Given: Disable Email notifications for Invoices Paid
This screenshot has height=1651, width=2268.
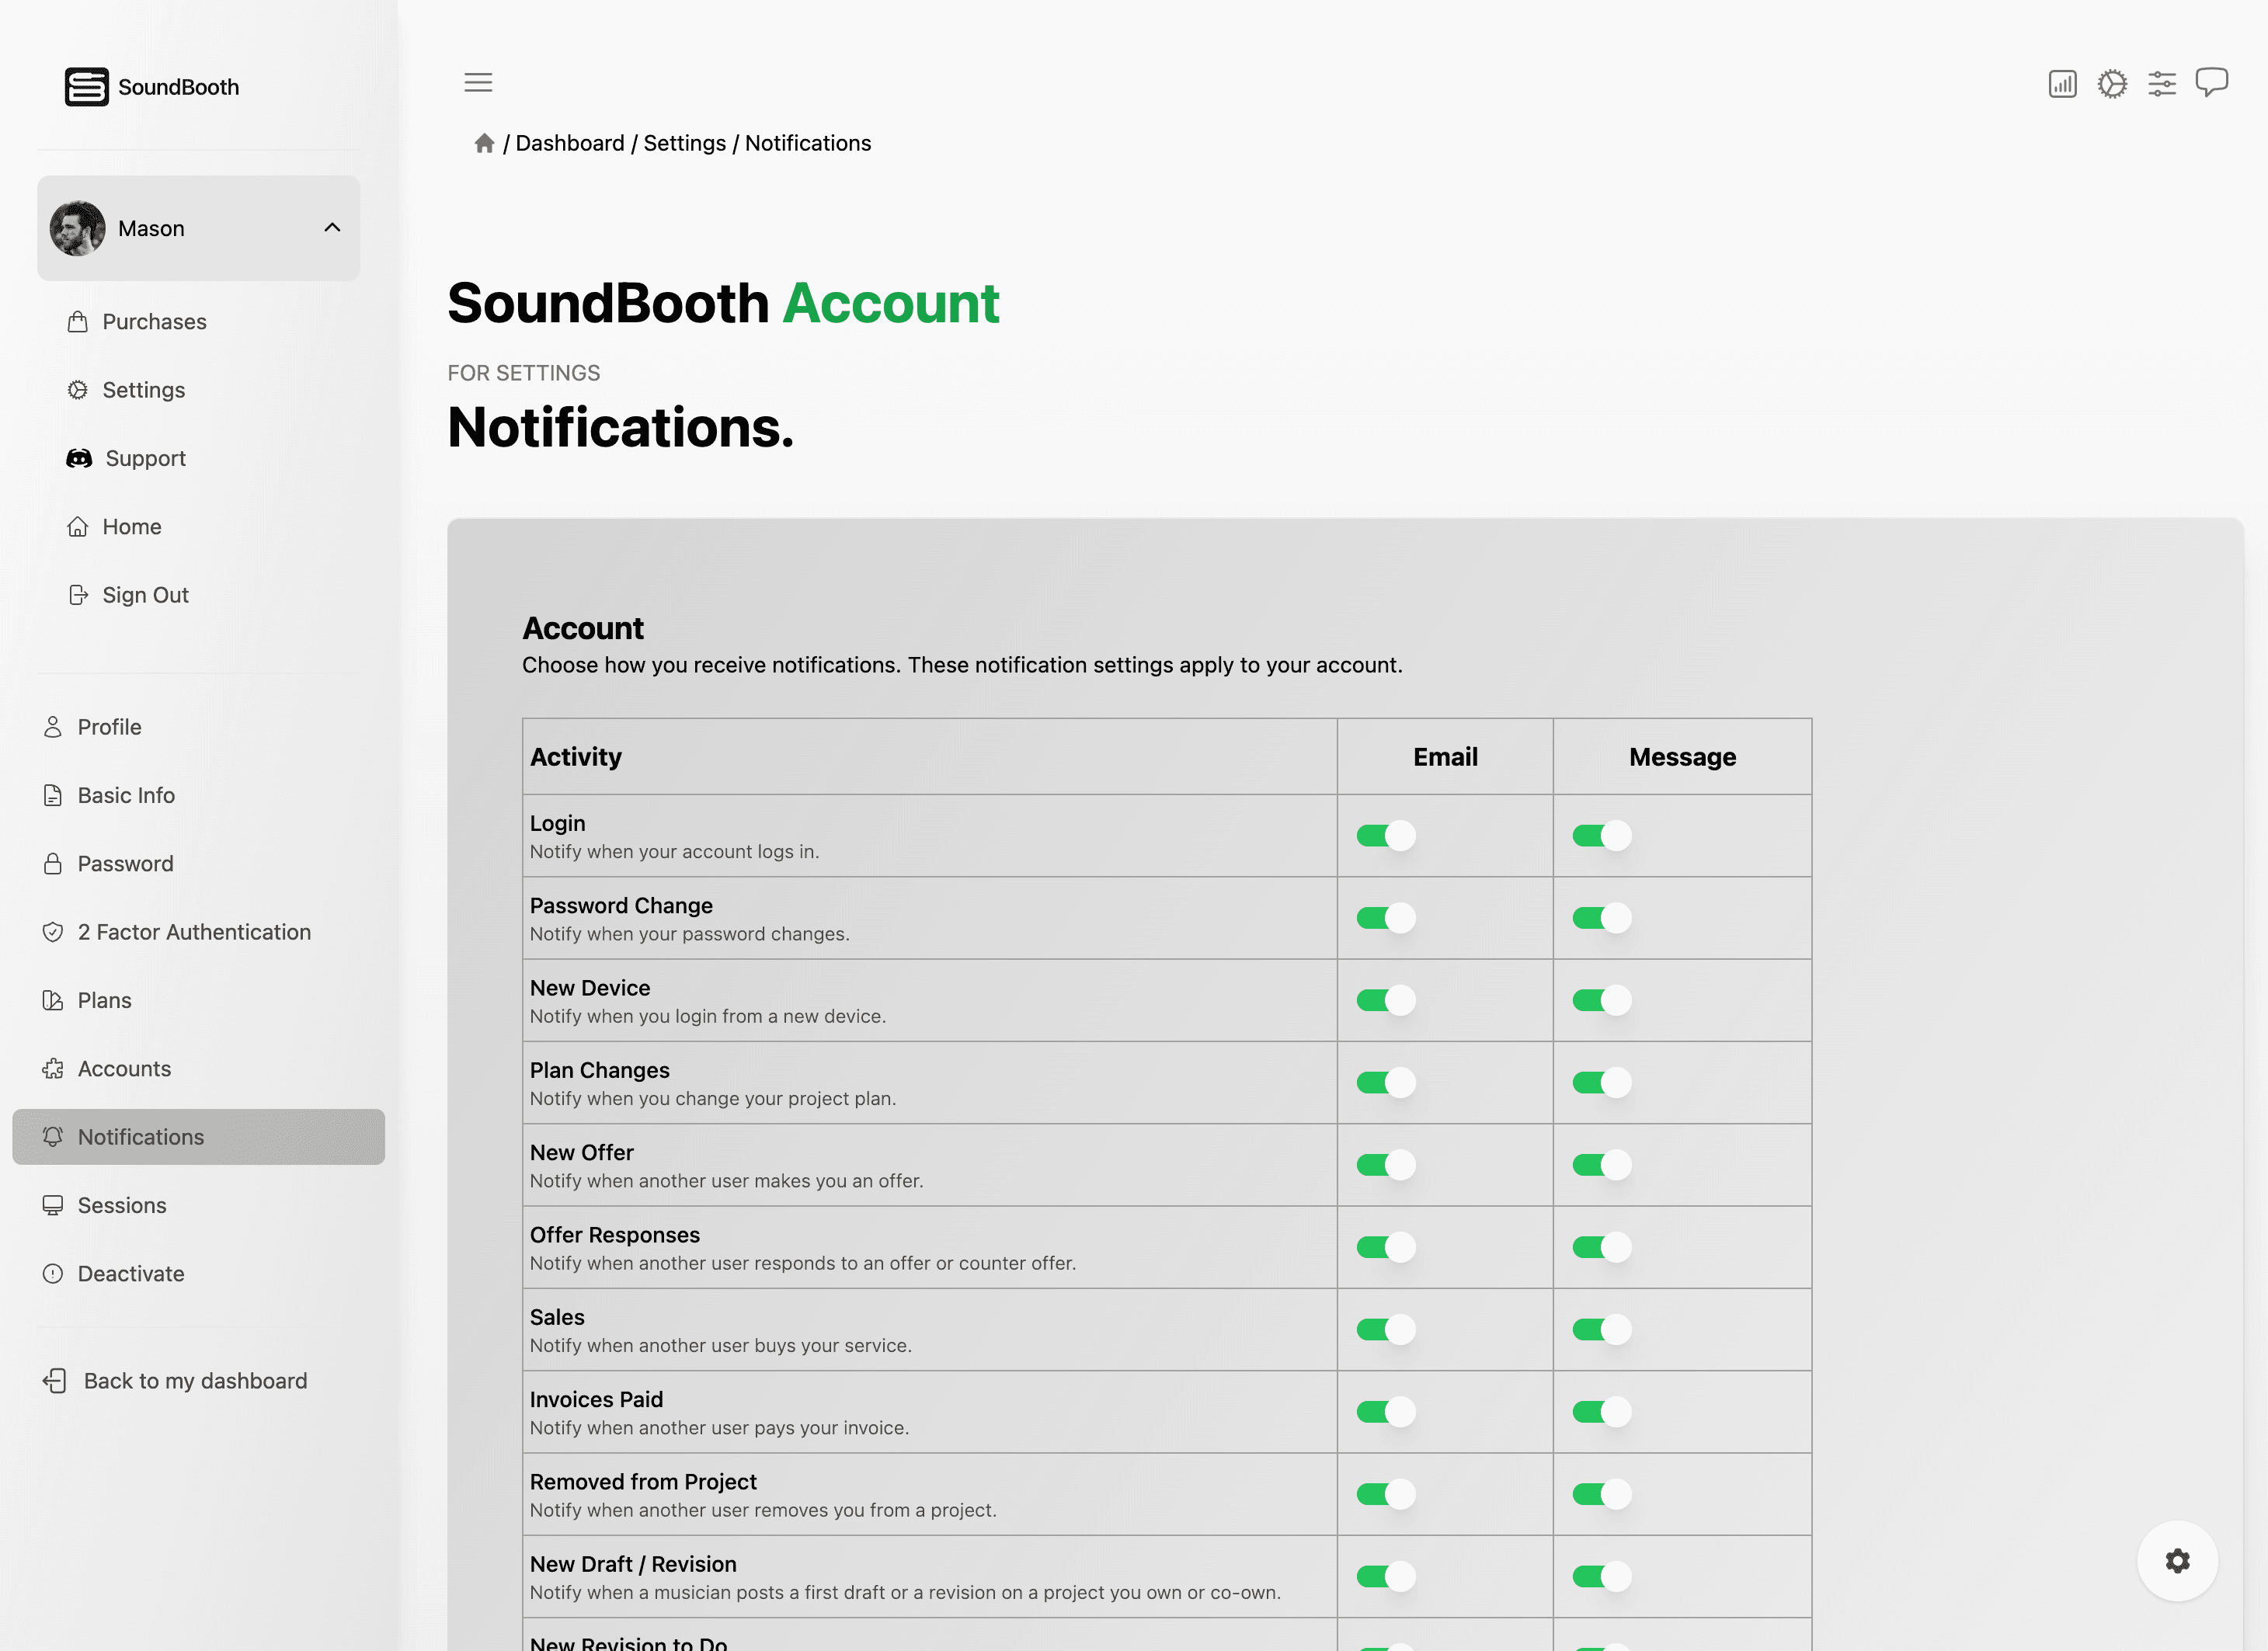Looking at the screenshot, I should coord(1383,1412).
